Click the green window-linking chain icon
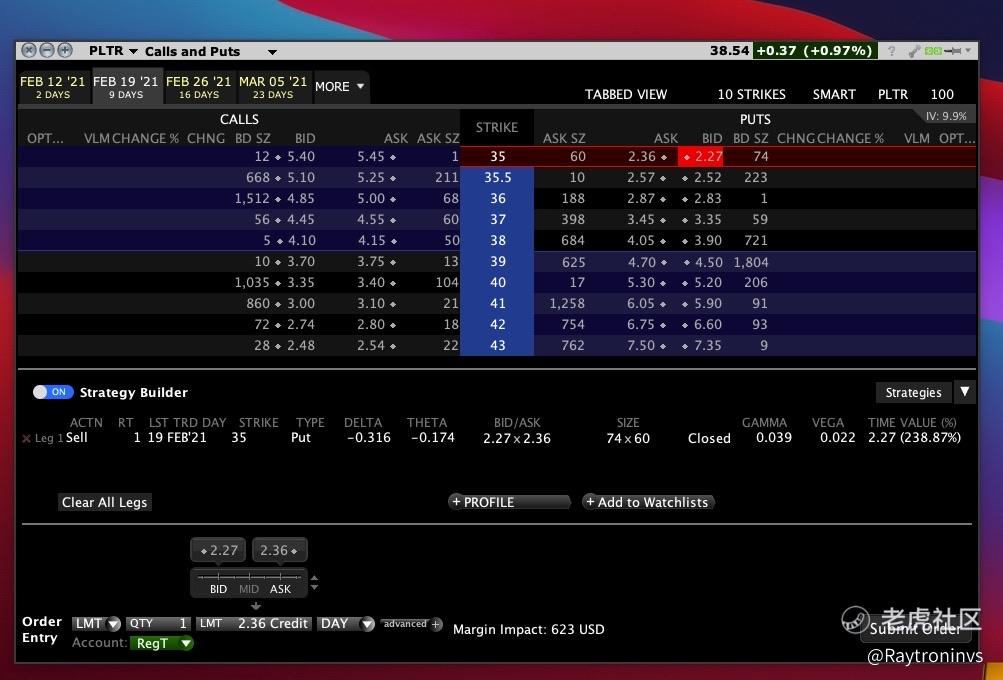The height and width of the screenshot is (680, 1003). [x=933, y=51]
